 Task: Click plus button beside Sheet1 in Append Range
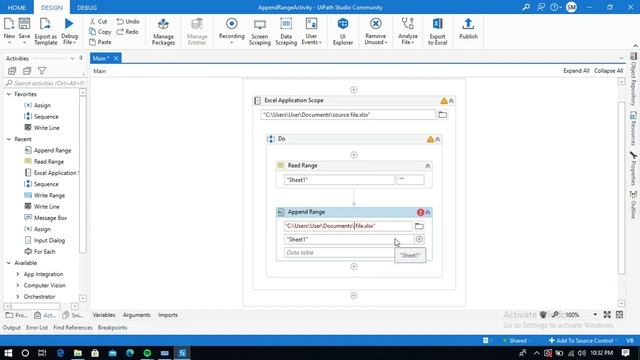tap(419, 239)
